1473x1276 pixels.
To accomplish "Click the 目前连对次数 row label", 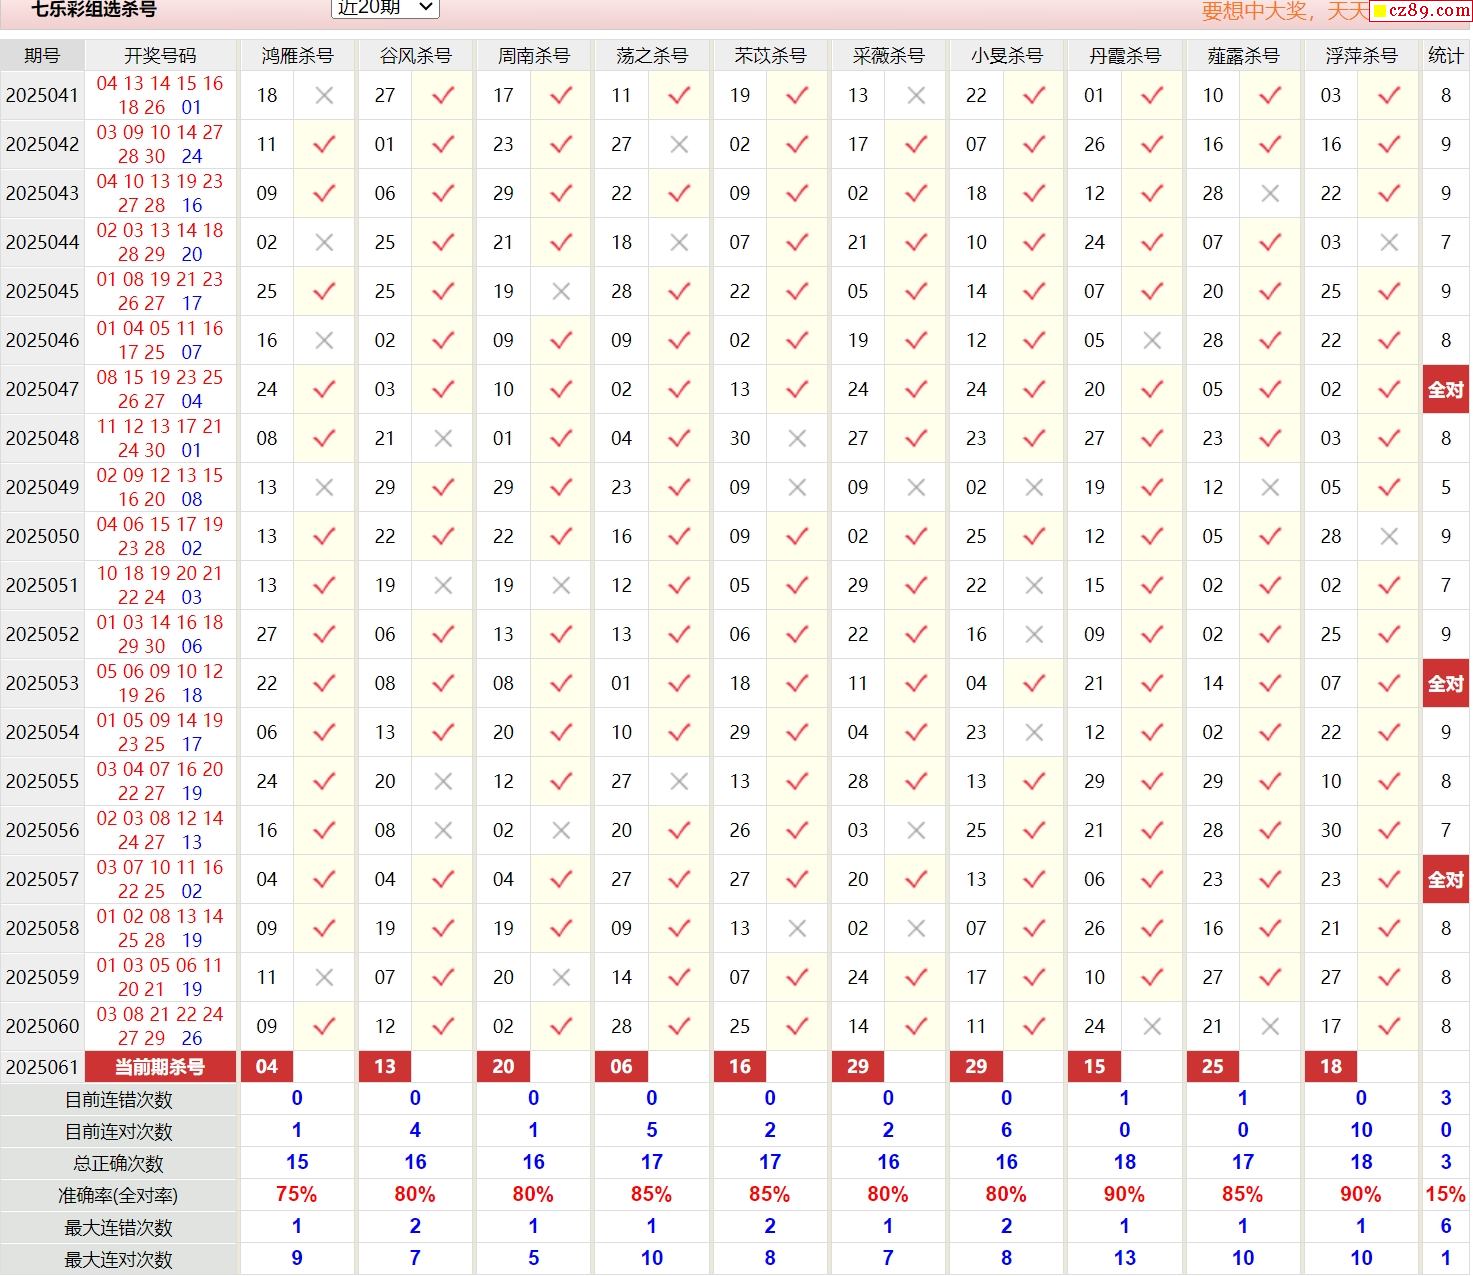I will pyautogui.click(x=119, y=1132).
